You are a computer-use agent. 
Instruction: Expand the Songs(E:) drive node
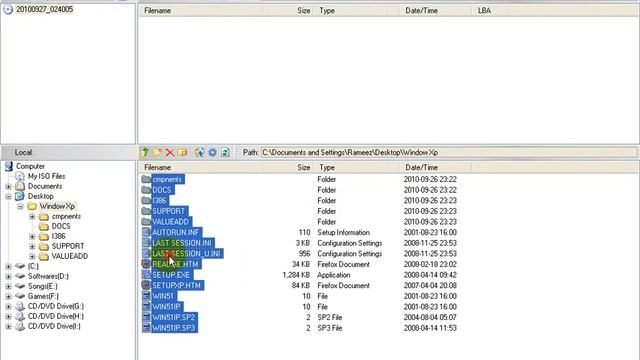tap(8, 286)
